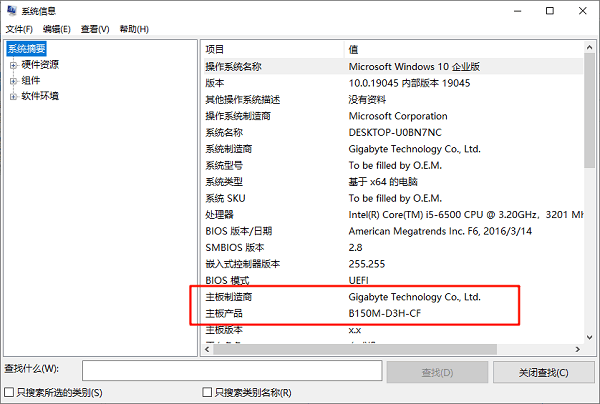600x404 pixels.
Task: Click the B150M-D3H-CF value
Action: coord(385,313)
